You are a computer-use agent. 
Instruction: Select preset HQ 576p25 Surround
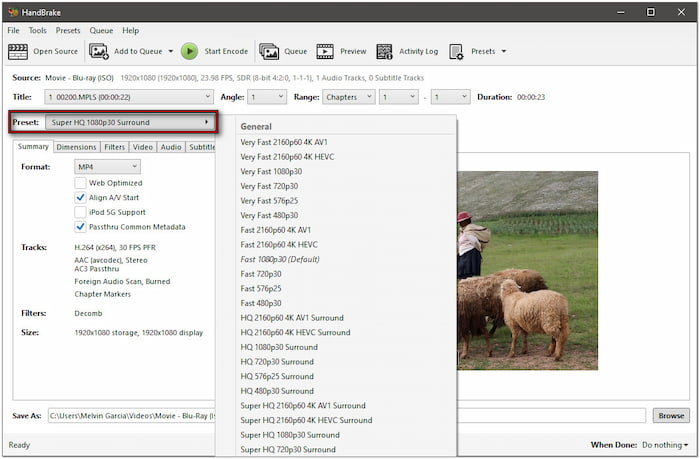(x=277, y=377)
